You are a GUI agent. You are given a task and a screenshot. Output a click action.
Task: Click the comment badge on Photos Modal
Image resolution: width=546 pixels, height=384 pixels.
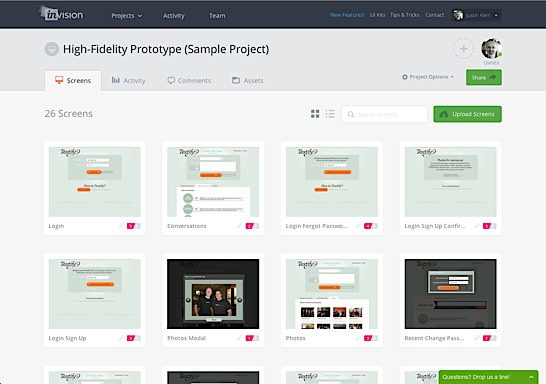[x=252, y=338]
